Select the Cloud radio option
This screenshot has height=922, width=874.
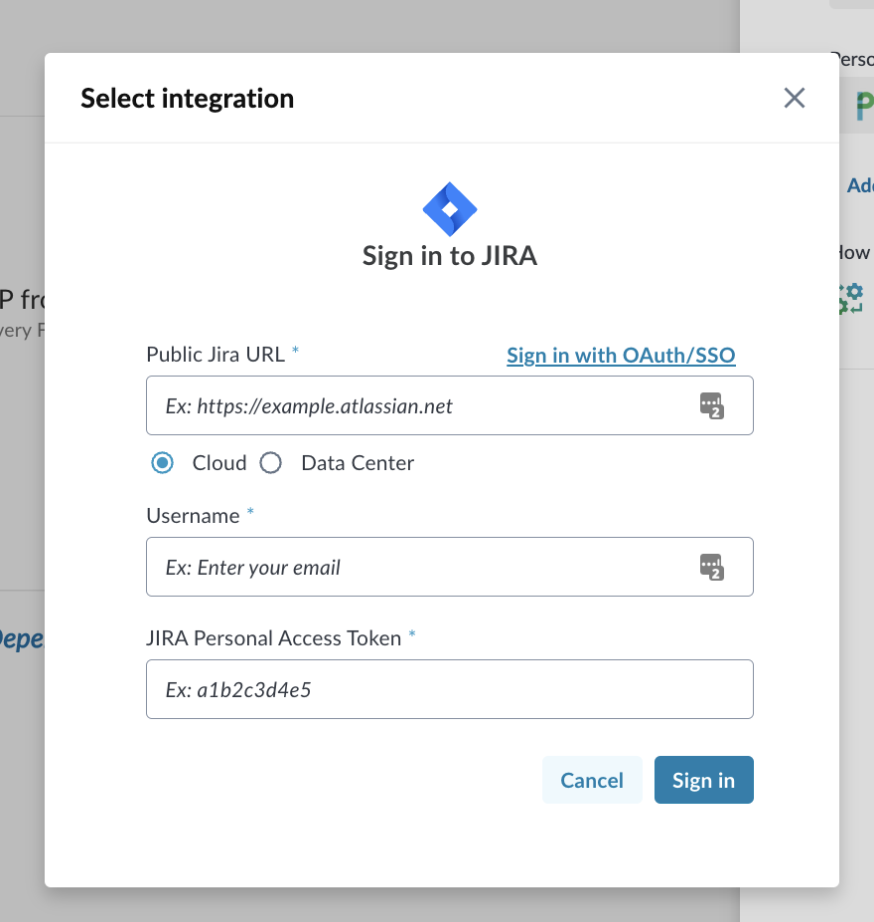point(162,463)
